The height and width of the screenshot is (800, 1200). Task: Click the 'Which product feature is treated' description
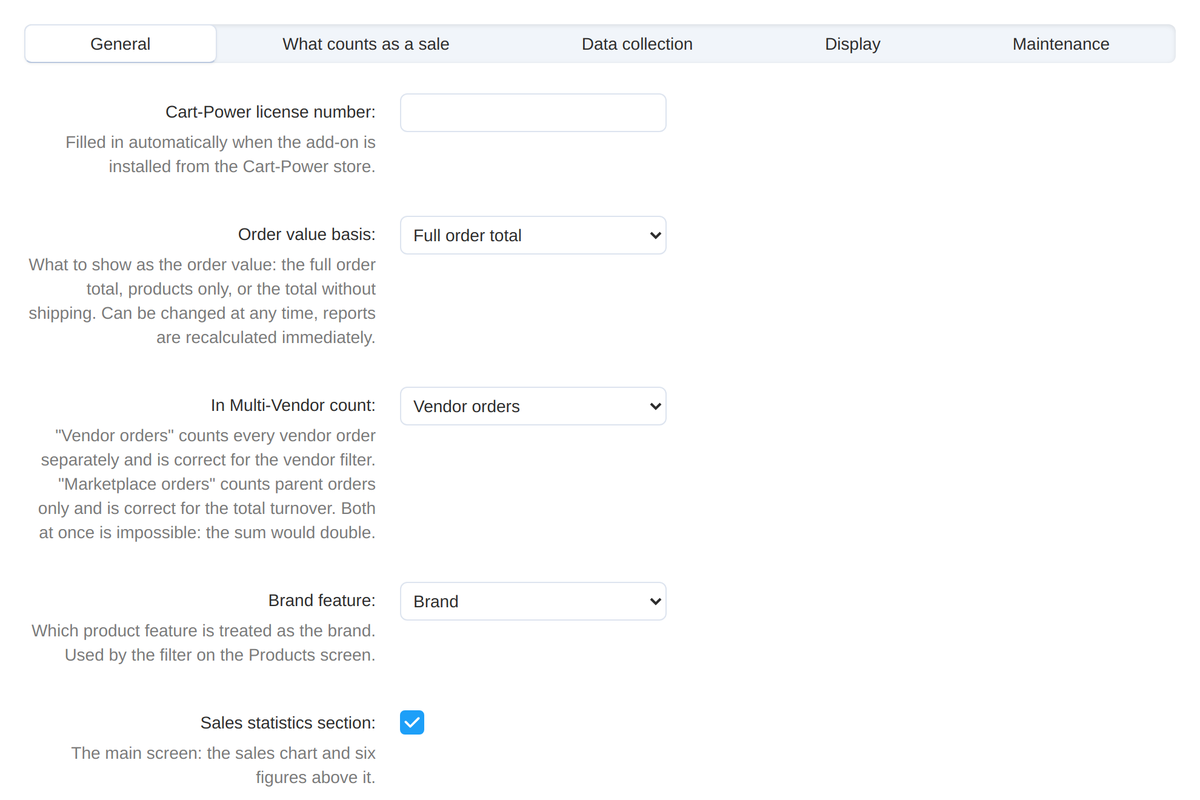204,643
